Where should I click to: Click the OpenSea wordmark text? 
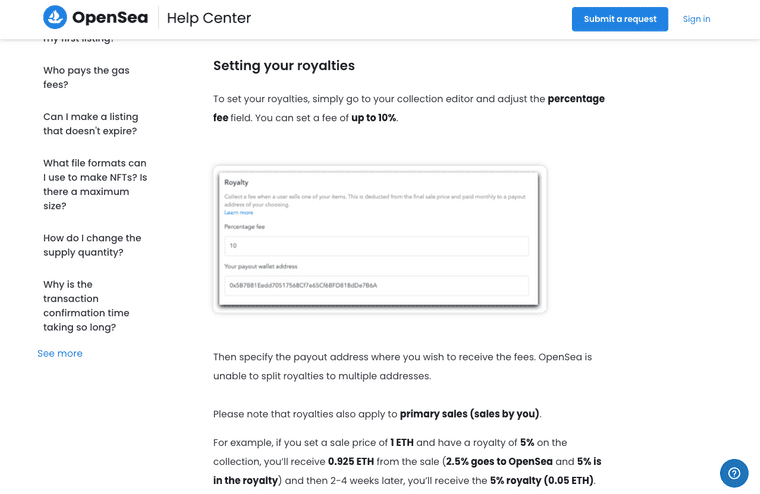click(110, 17)
